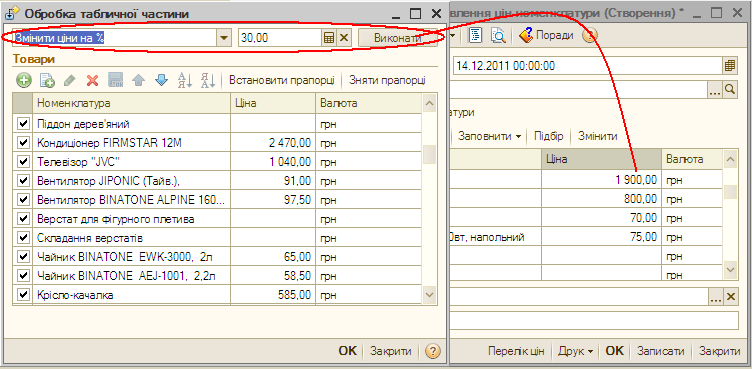Viewport: 752px width, 369px height.
Task: Click the magnifier document icon in back window toolbar
Action: (x=498, y=35)
